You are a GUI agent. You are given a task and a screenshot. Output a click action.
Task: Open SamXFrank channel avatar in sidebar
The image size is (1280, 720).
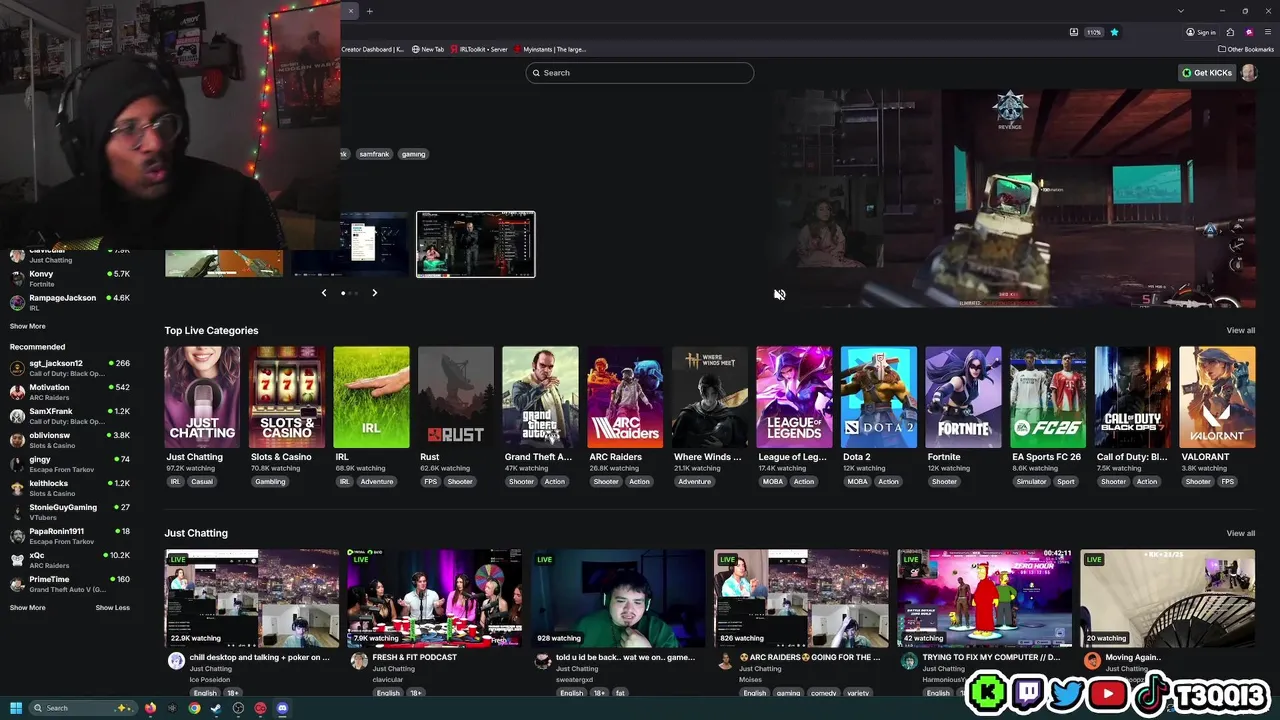[x=17, y=416]
